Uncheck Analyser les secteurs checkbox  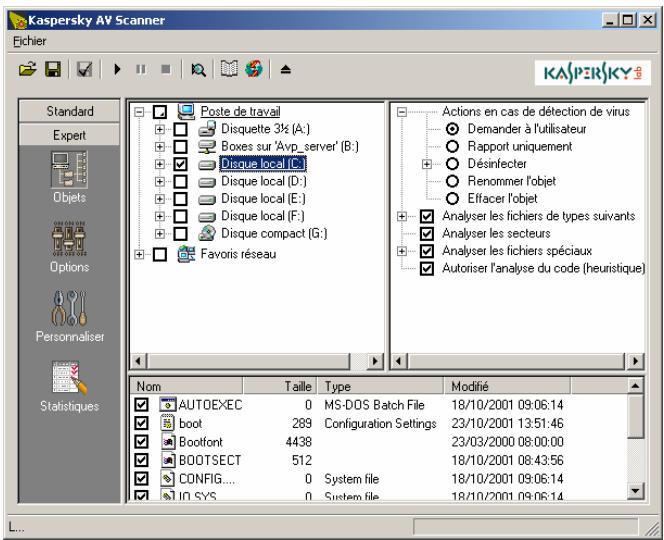tap(427, 233)
